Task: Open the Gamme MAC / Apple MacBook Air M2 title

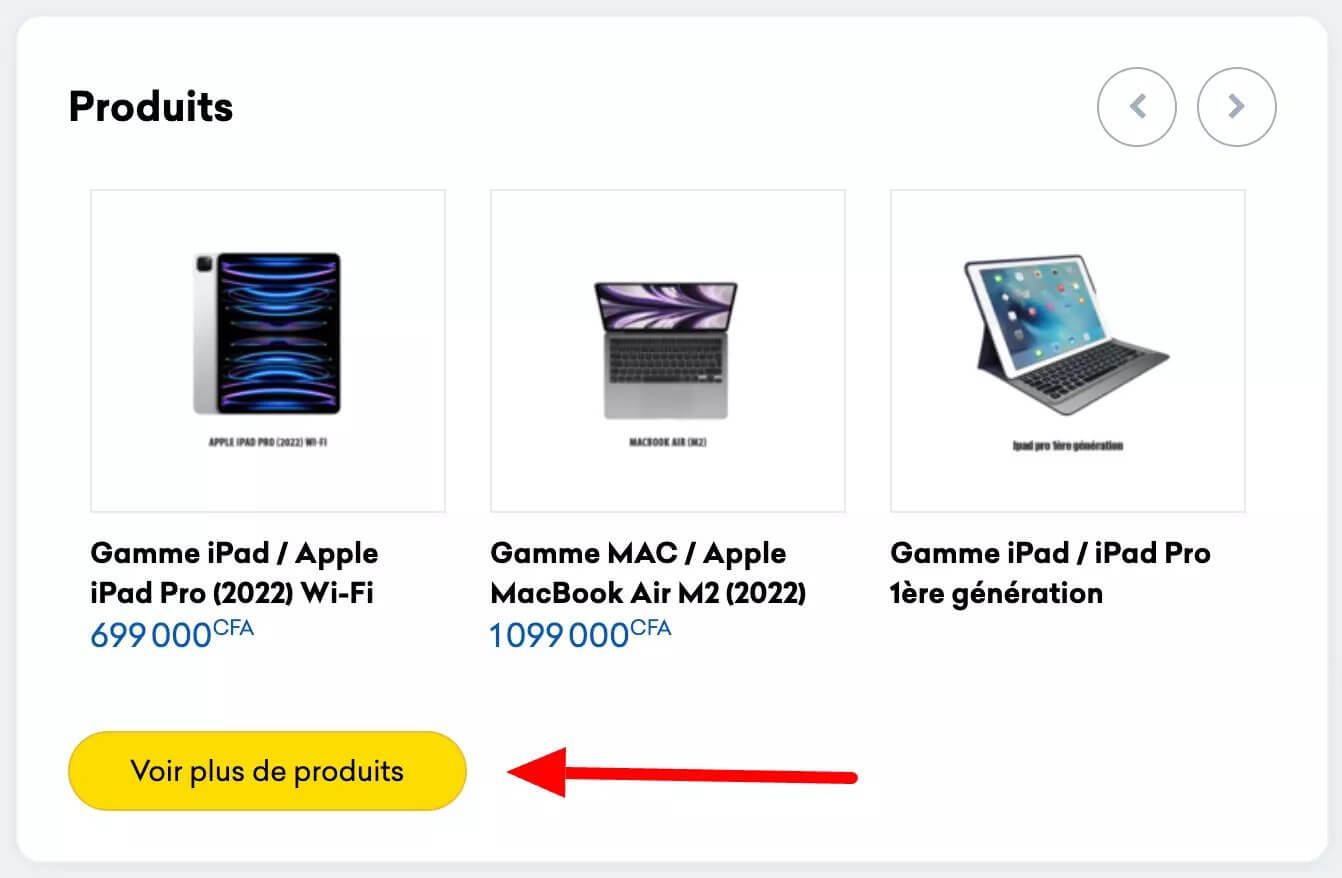Action: click(x=648, y=573)
